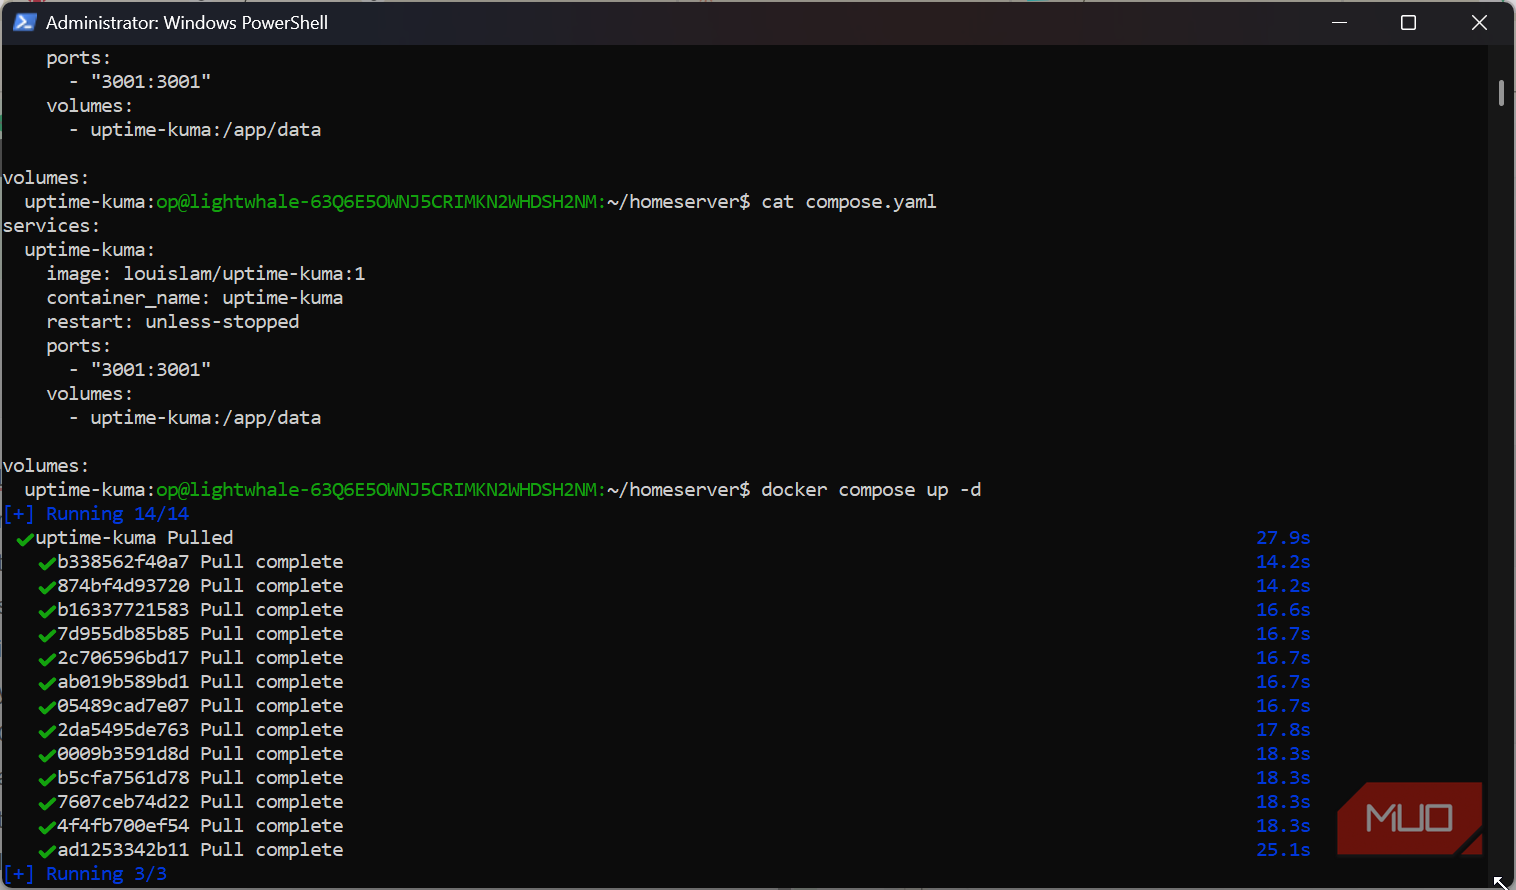Image resolution: width=1516 pixels, height=890 pixels.
Task: Click the 'Running 14/14' status line
Action: (x=96, y=514)
